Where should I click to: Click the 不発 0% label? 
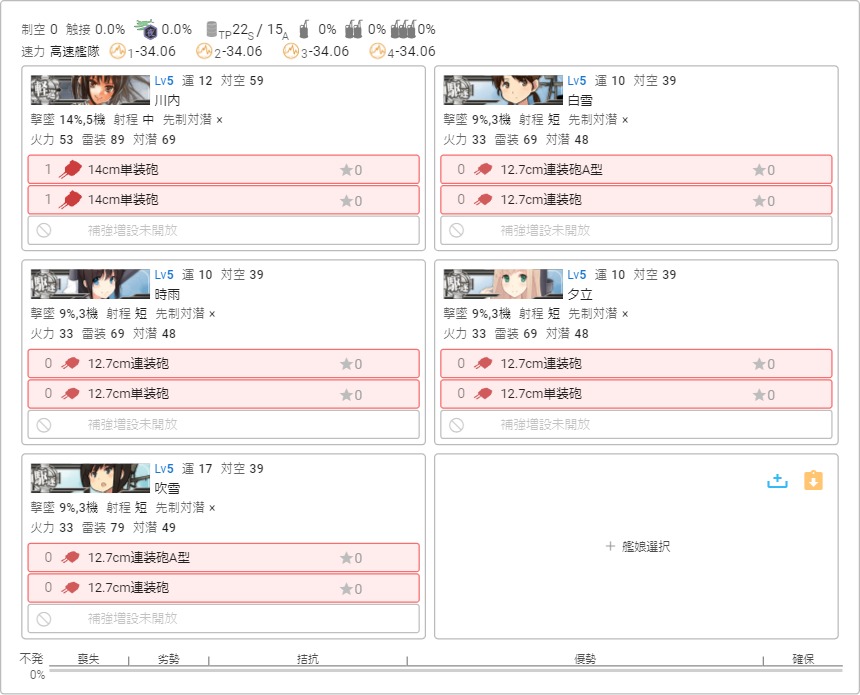coord(32,666)
